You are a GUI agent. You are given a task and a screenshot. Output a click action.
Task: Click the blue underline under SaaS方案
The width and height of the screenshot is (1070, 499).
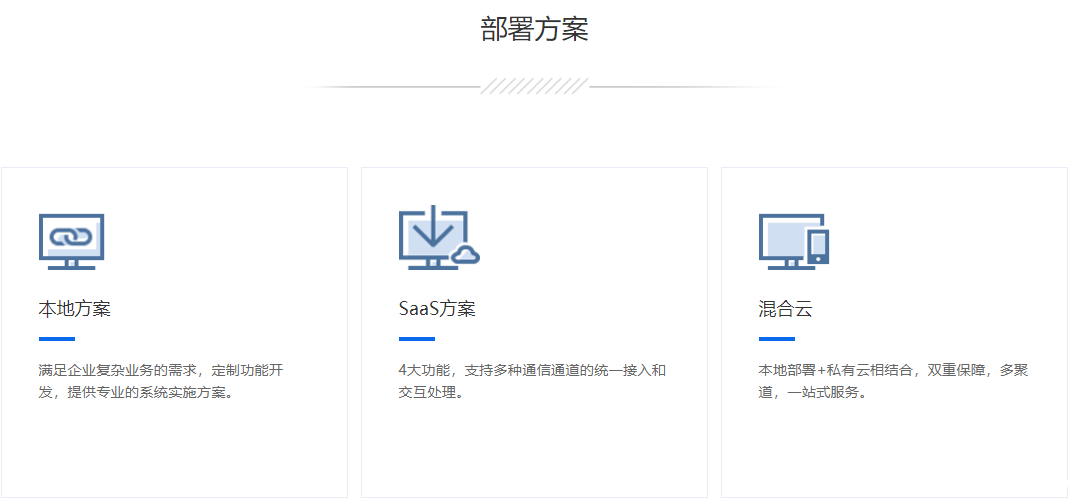[x=416, y=339]
